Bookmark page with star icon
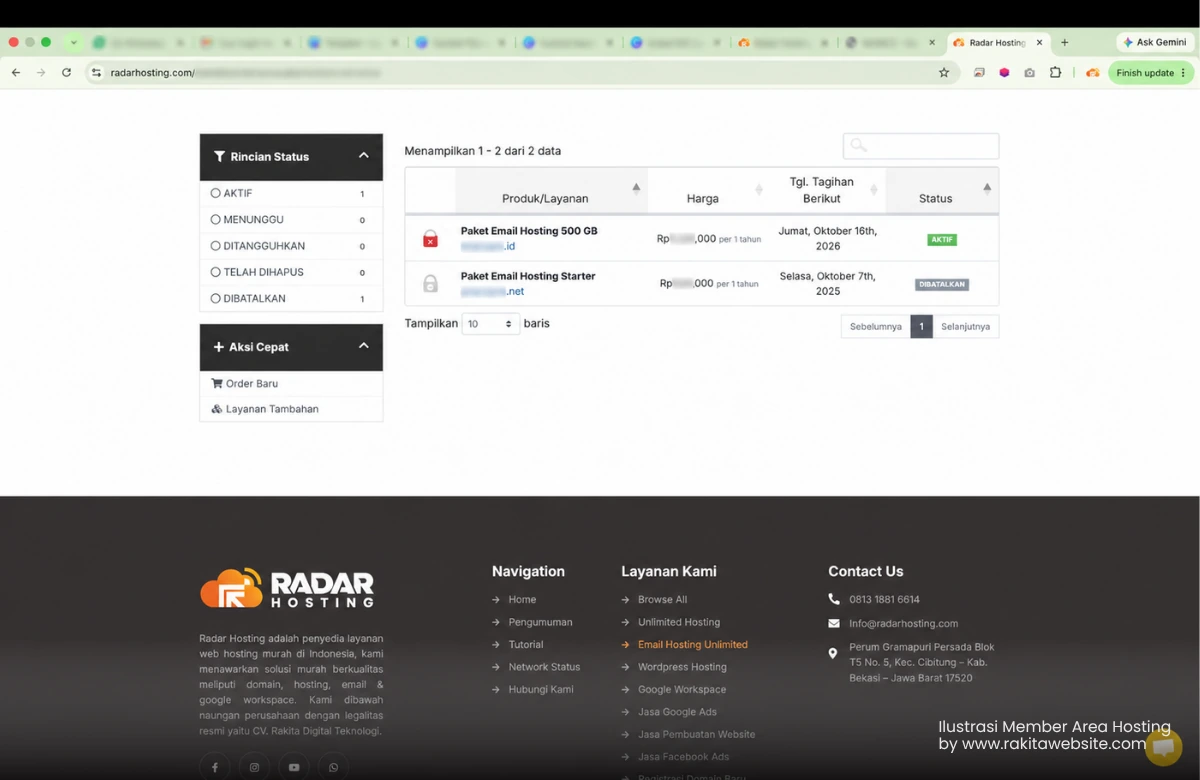 click(944, 73)
